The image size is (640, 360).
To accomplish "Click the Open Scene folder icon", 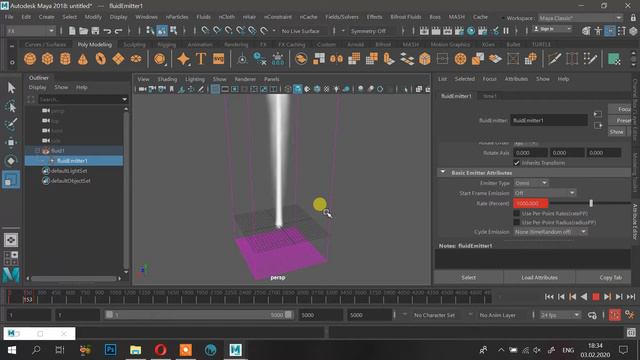I will coord(84,31).
